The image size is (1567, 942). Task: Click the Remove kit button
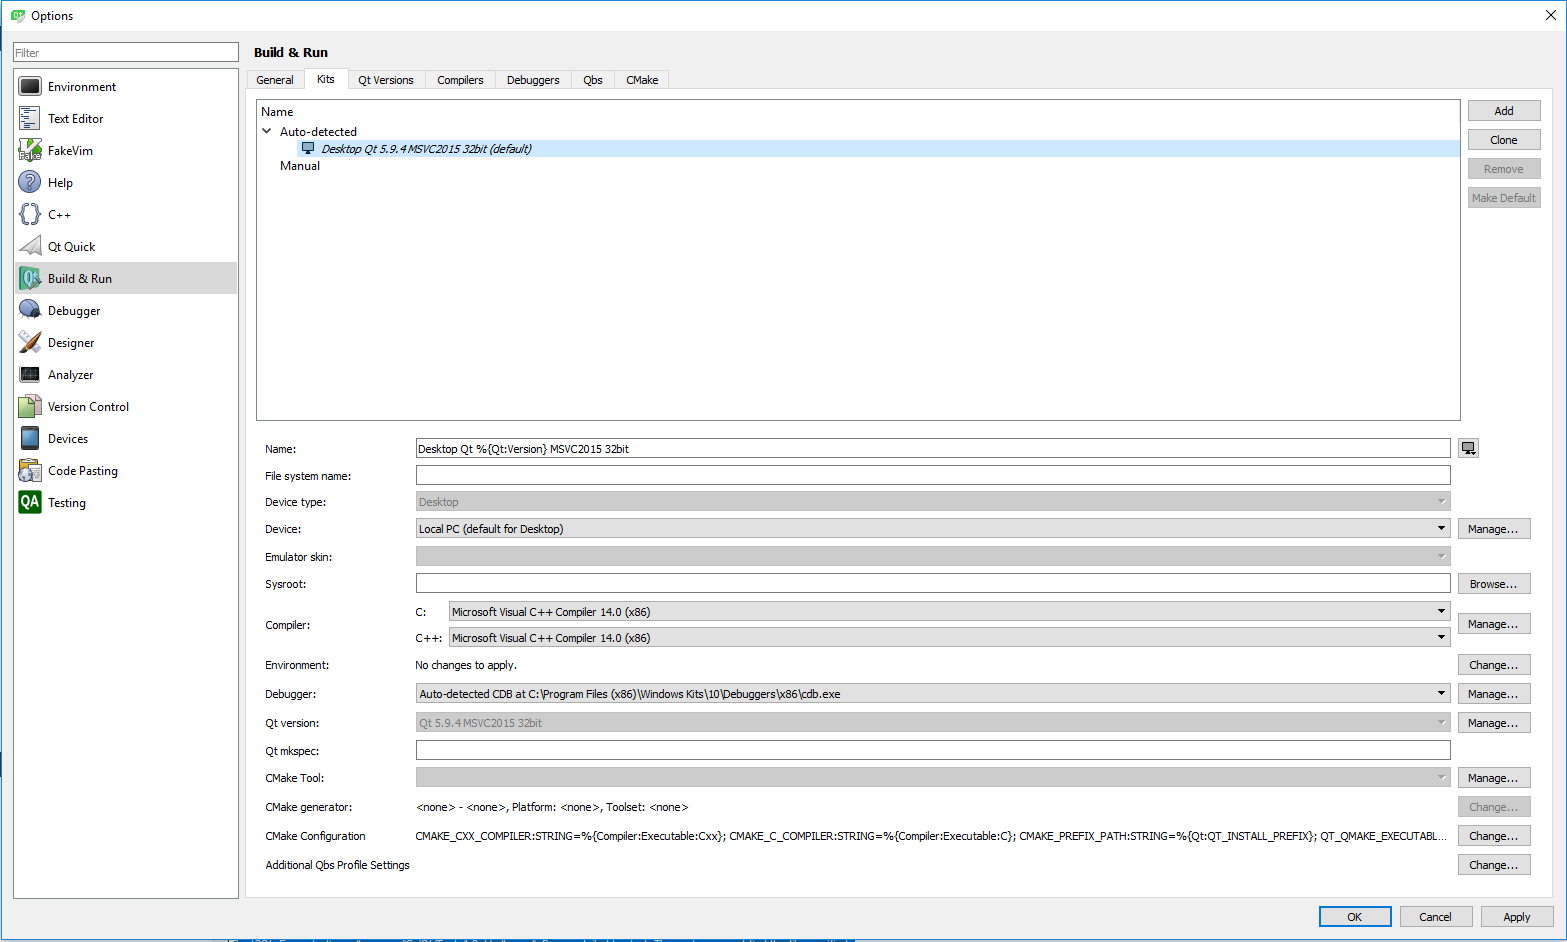1504,169
